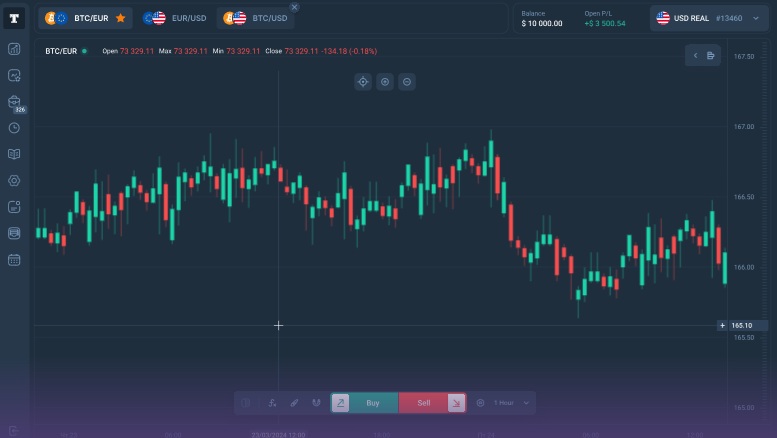Viewport: 777px width, 438px height.
Task: Toggle the BTC/EUR favorite star
Action: point(121,18)
